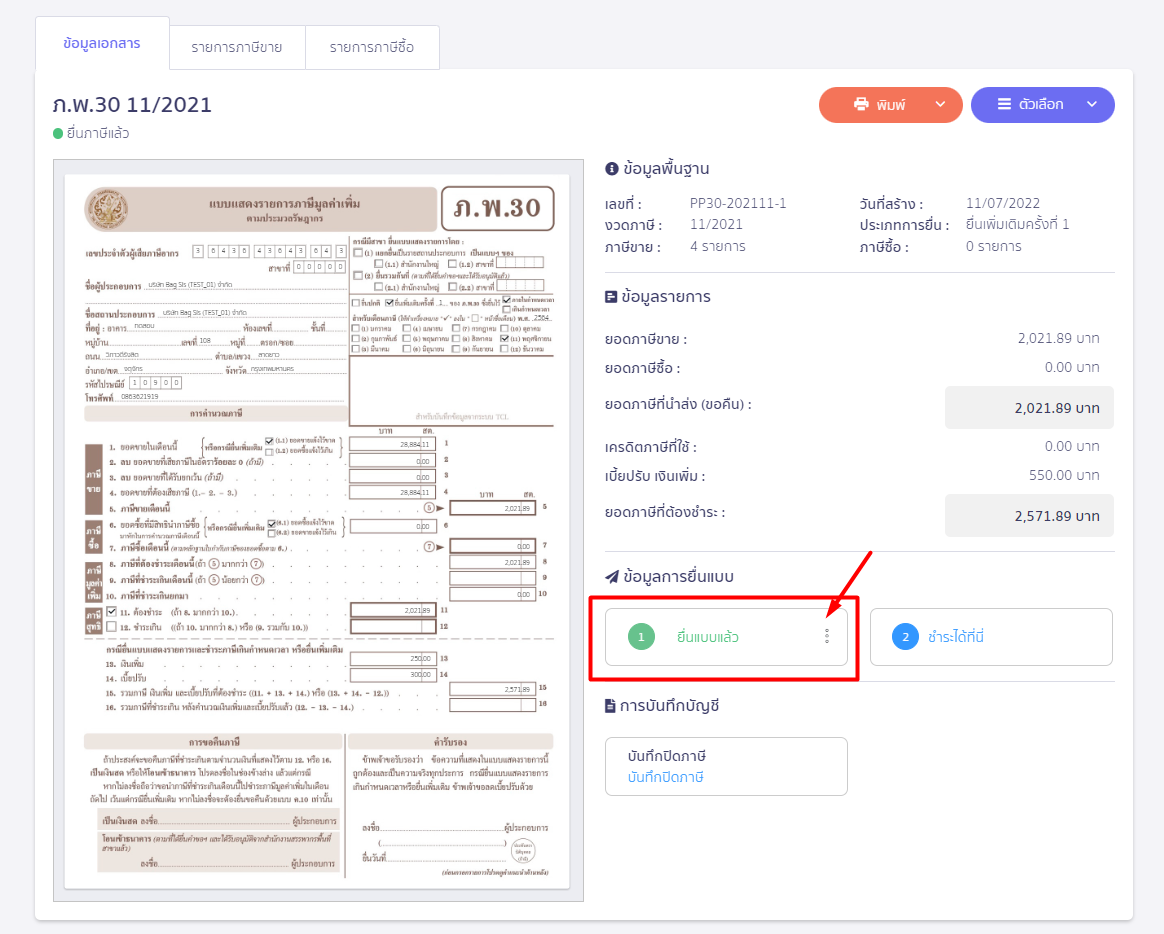Click the green ยื่นภาษีแล้ว status dot
Image resolution: width=1164 pixels, height=934 pixels.
(58, 133)
